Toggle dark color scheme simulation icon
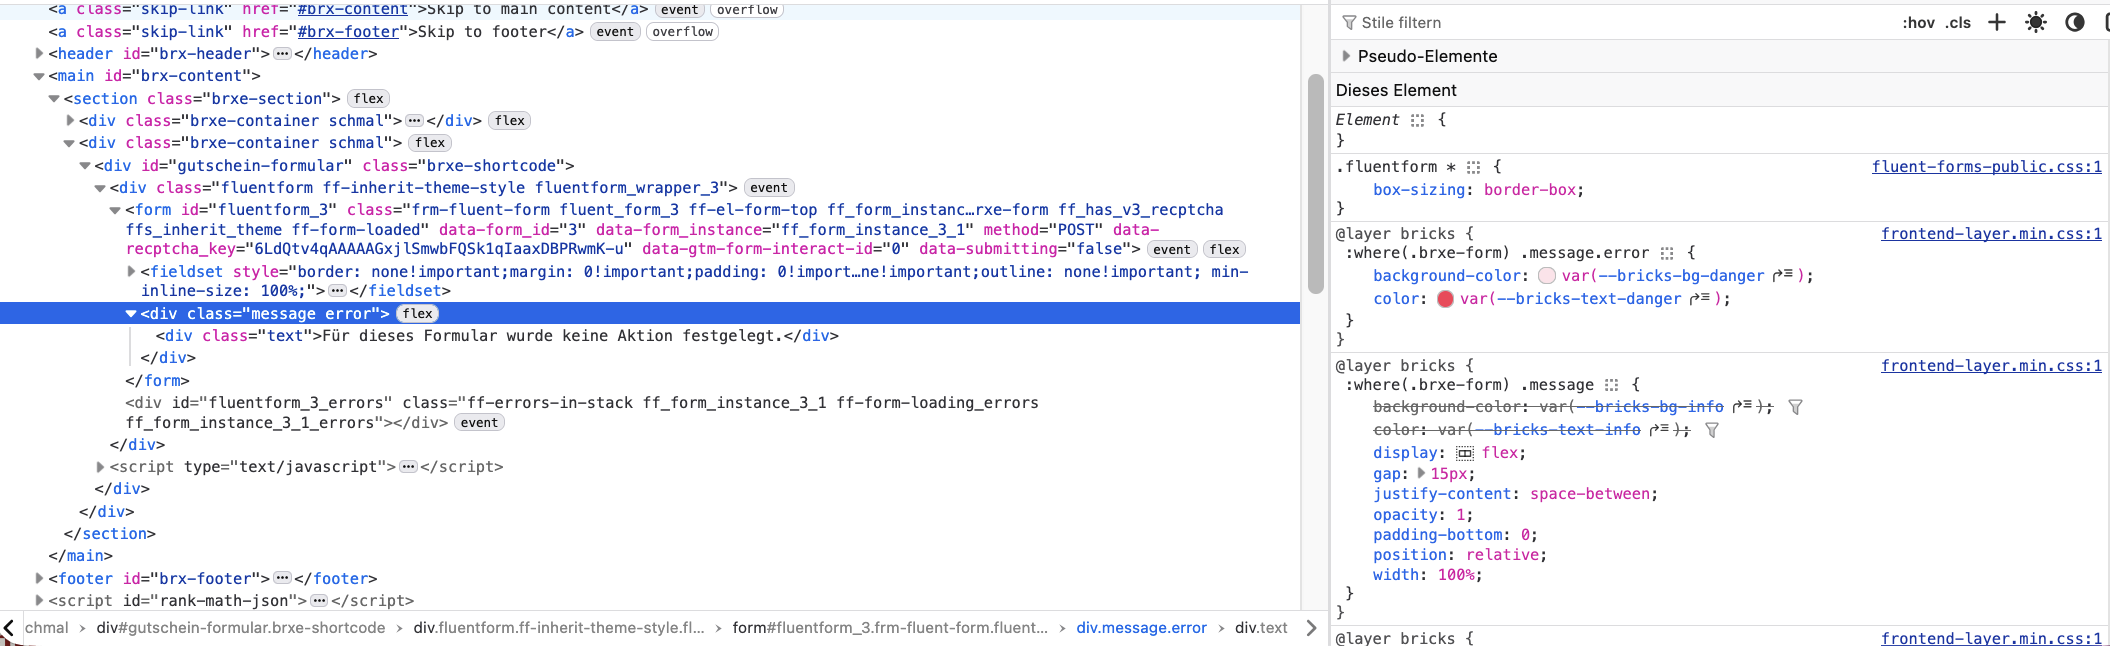The image size is (2110, 646). [2075, 22]
